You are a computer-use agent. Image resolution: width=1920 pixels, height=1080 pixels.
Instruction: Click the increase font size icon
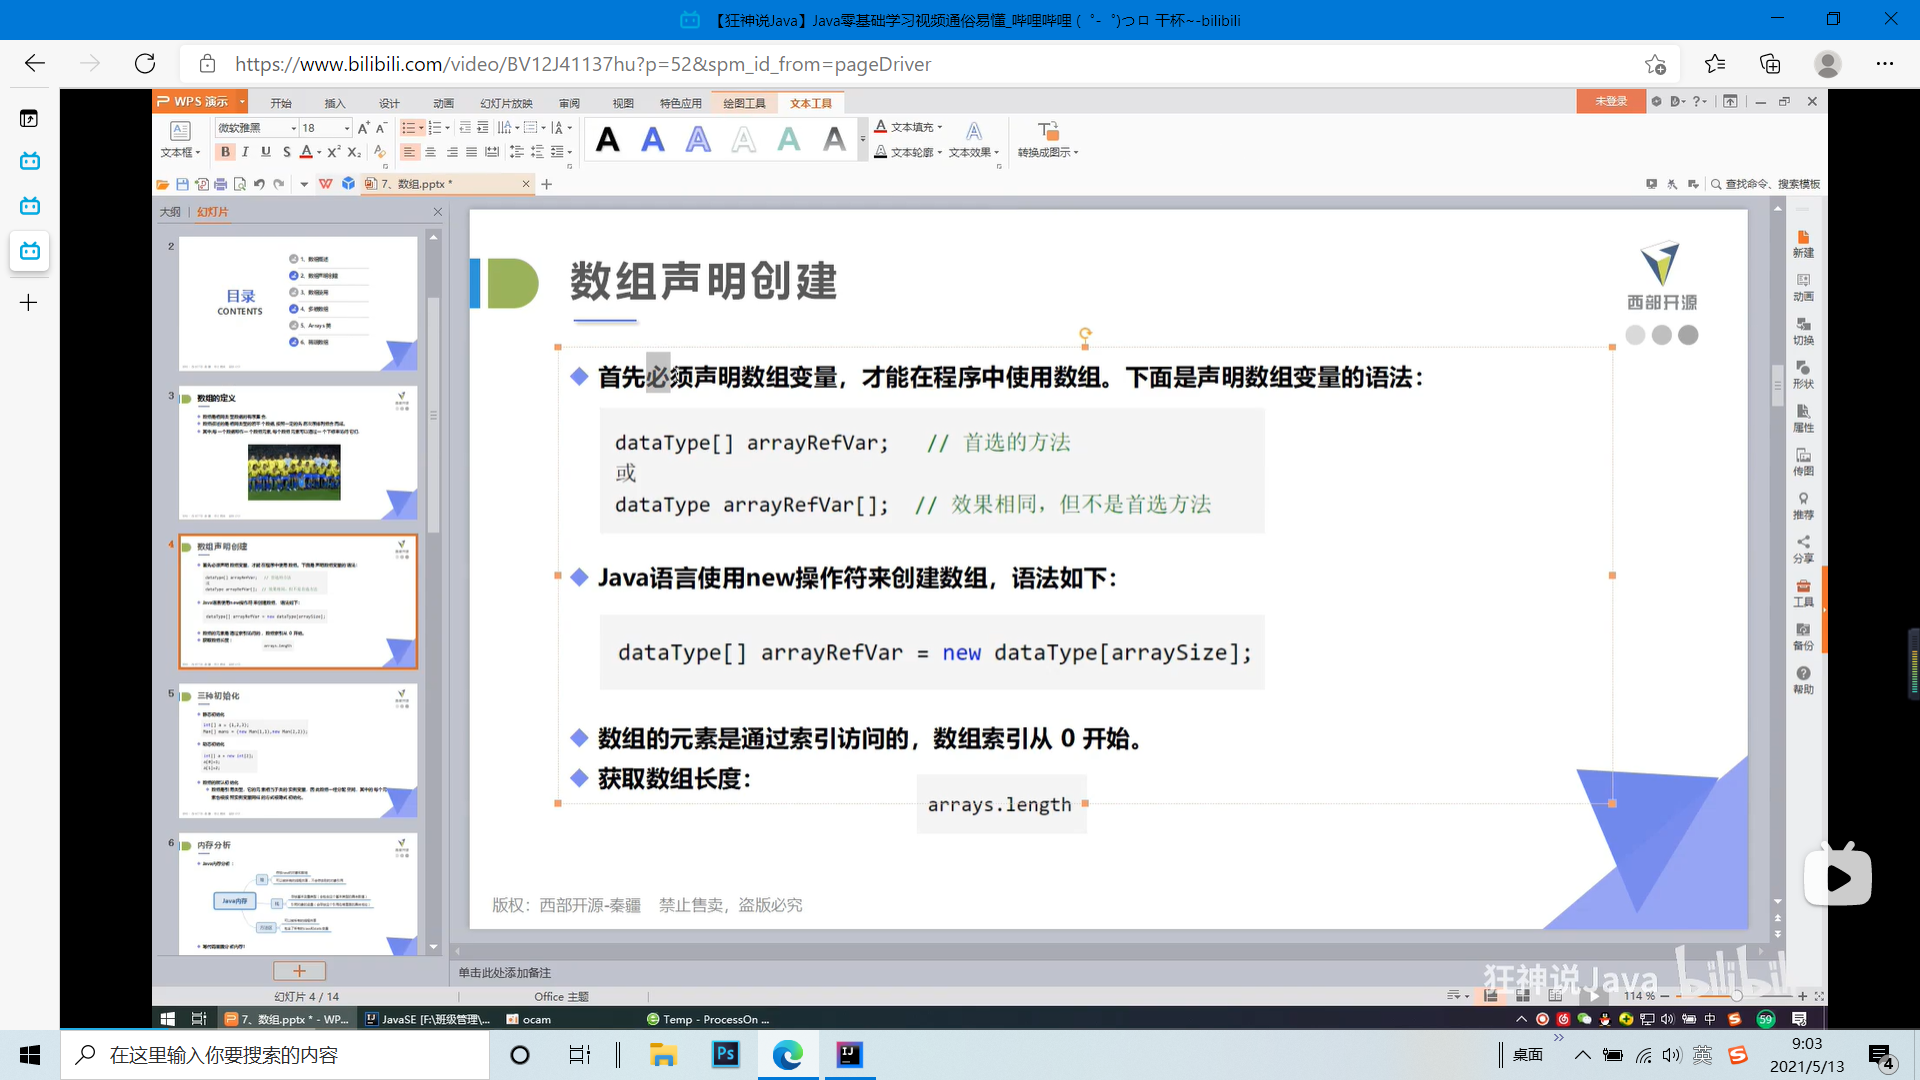pyautogui.click(x=363, y=128)
